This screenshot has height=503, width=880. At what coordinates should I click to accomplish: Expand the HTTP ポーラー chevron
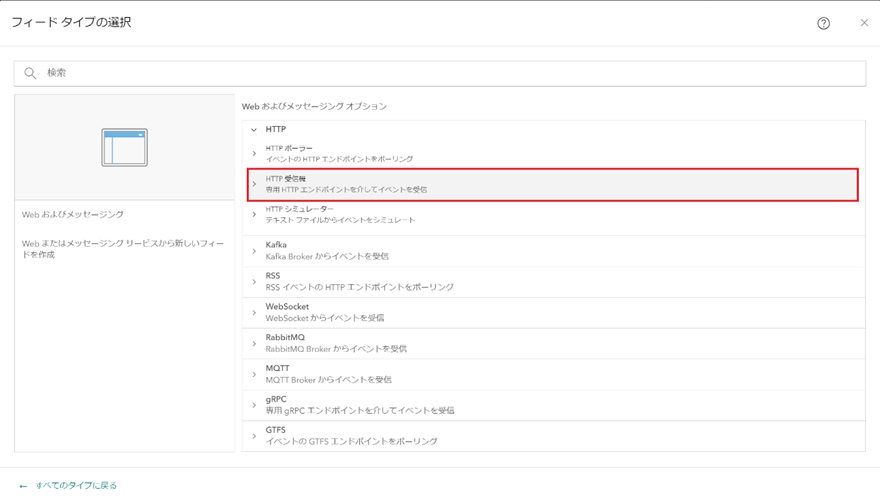click(254, 153)
